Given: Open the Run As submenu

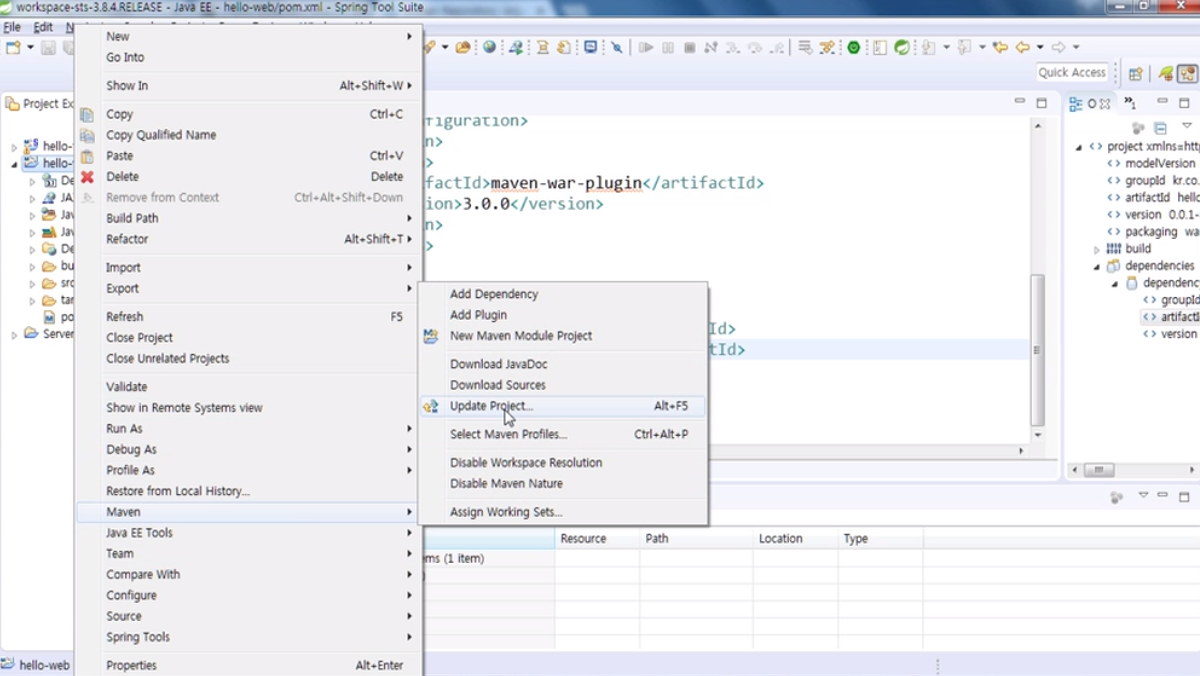Looking at the screenshot, I should click(x=250, y=428).
